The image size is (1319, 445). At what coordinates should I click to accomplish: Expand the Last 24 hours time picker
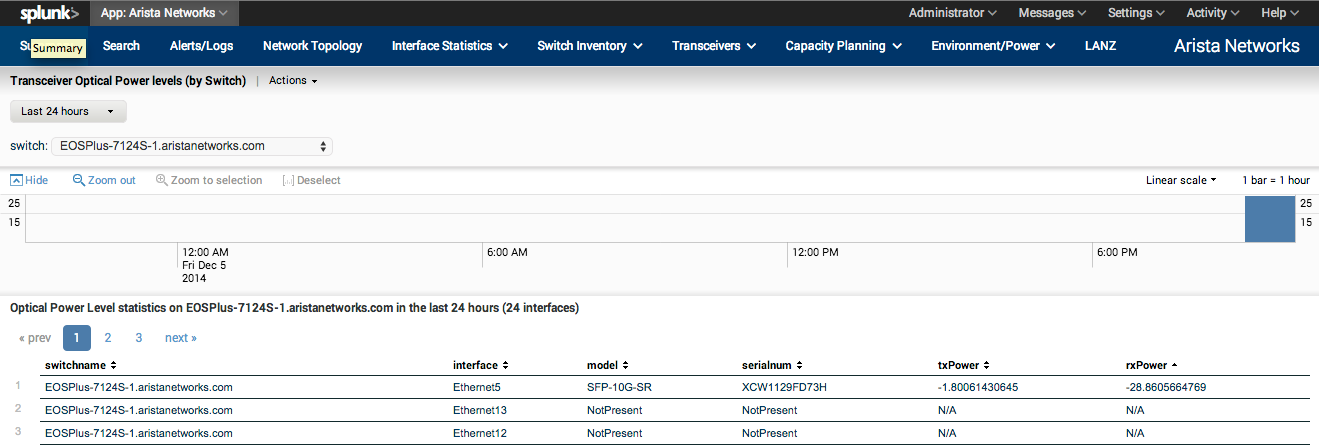click(x=68, y=111)
